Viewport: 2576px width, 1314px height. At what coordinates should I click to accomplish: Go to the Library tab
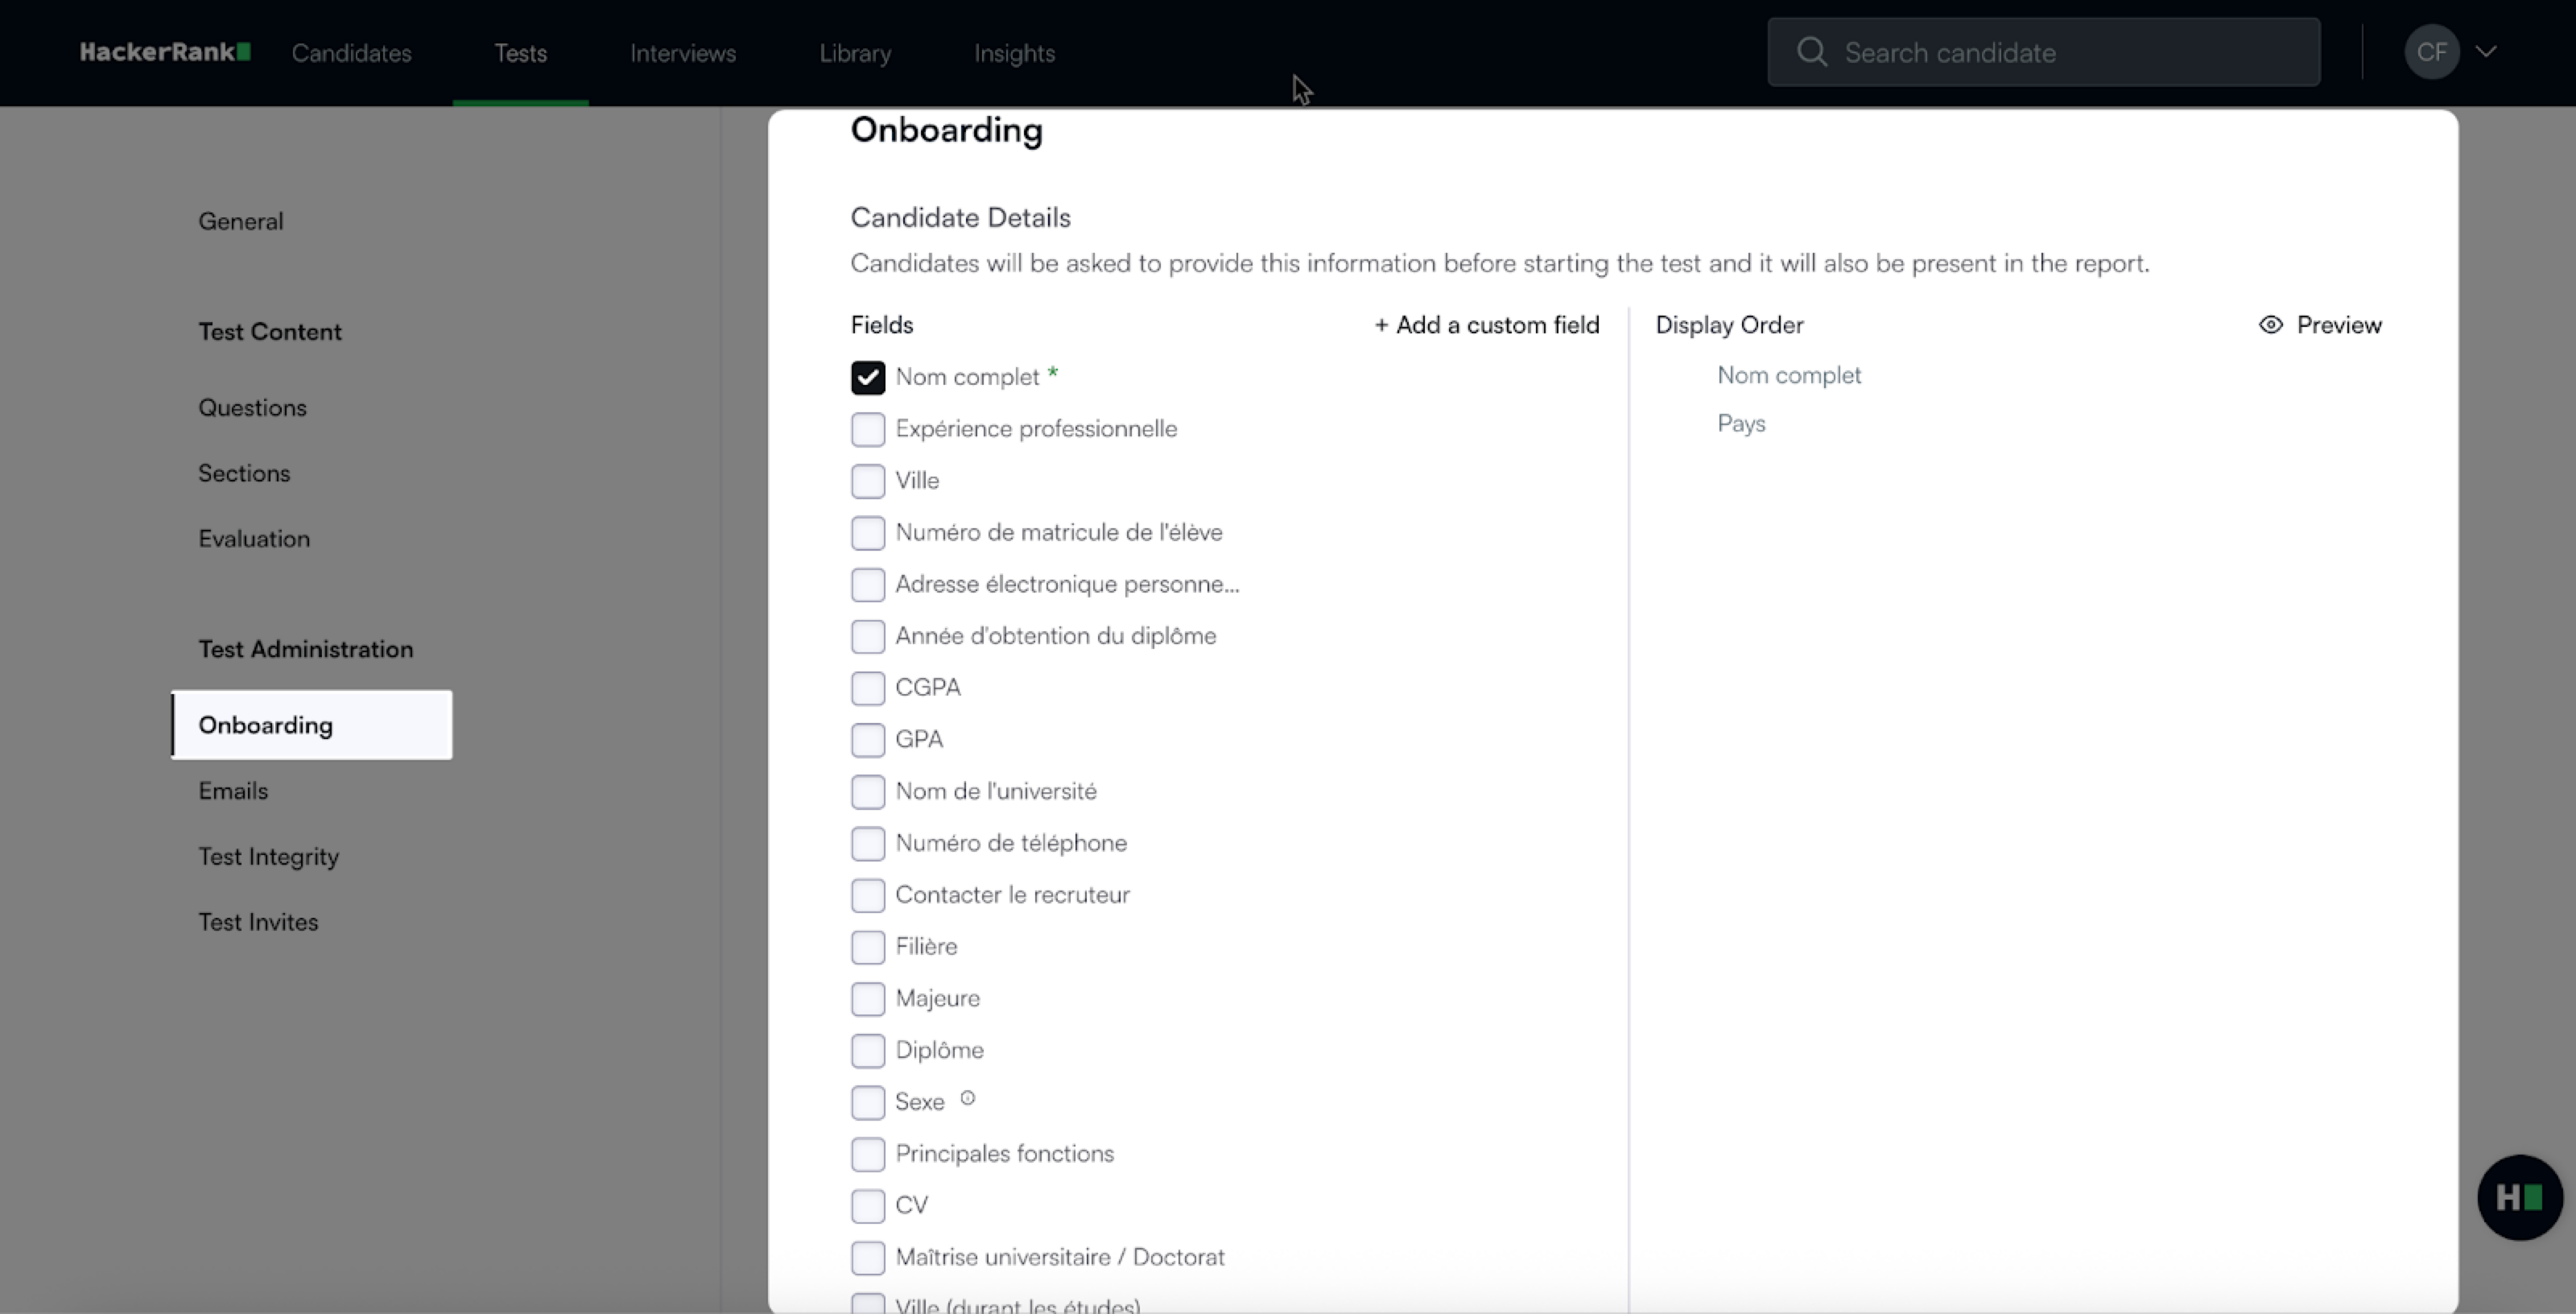(x=855, y=53)
